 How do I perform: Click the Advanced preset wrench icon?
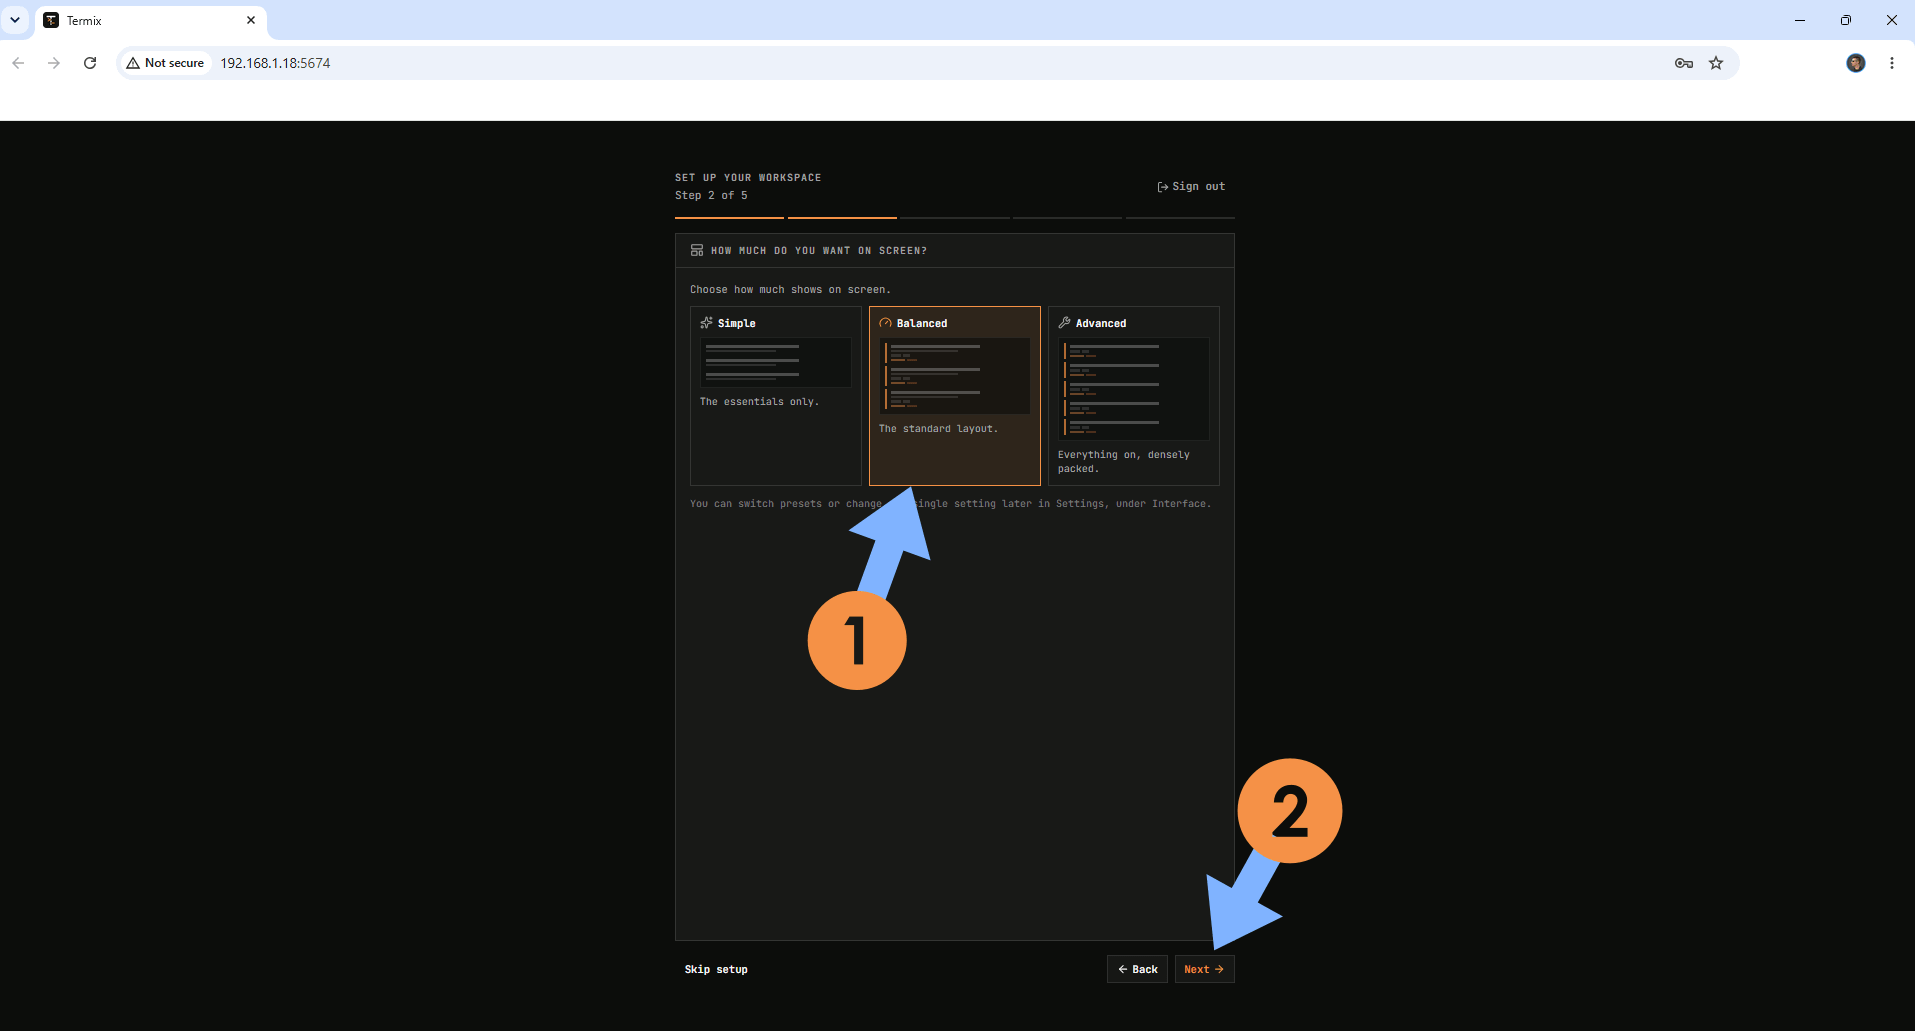(1064, 323)
